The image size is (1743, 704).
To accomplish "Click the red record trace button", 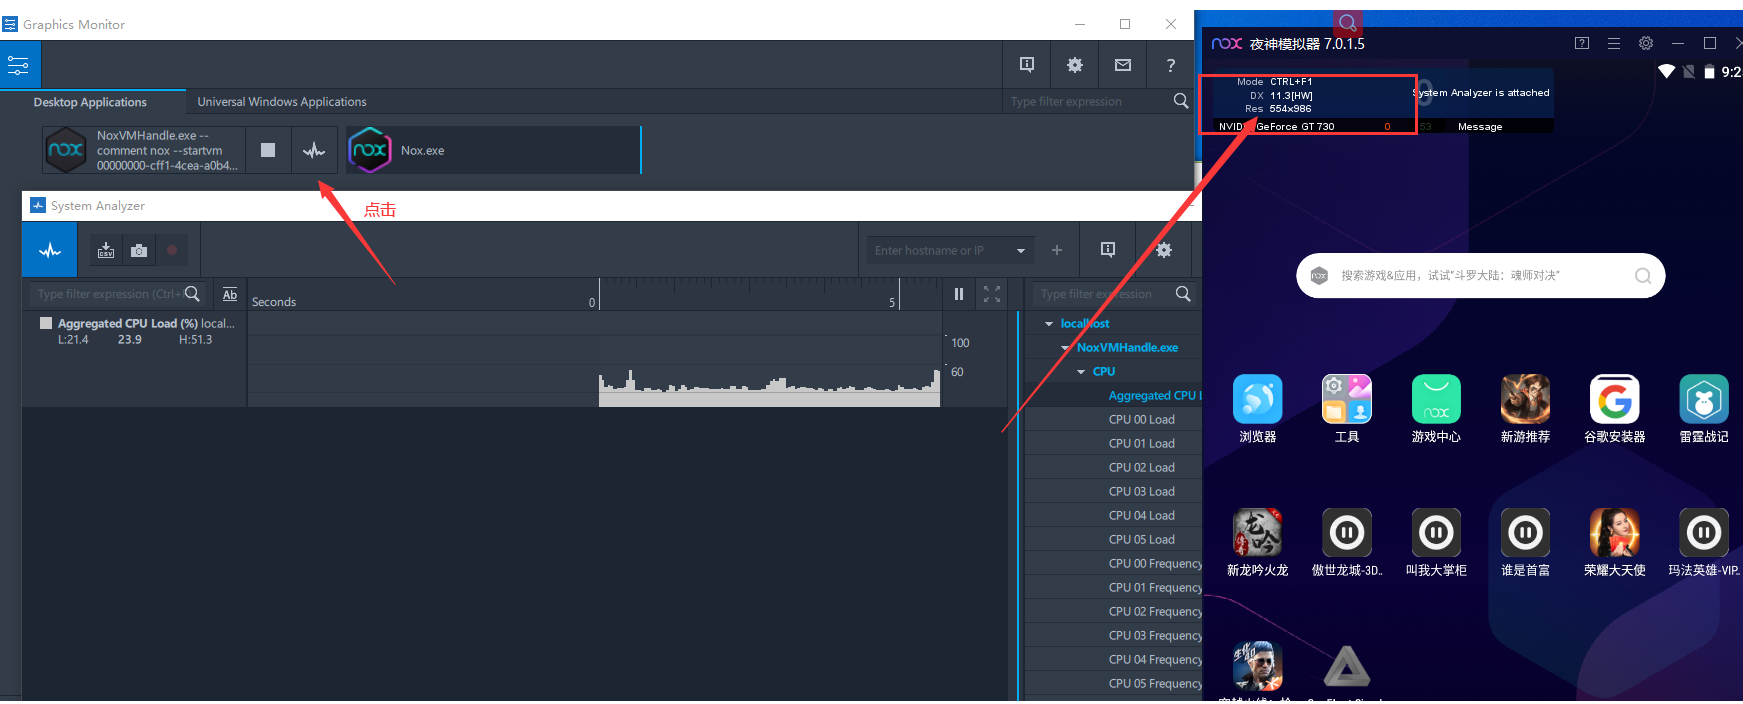I will coord(172,251).
